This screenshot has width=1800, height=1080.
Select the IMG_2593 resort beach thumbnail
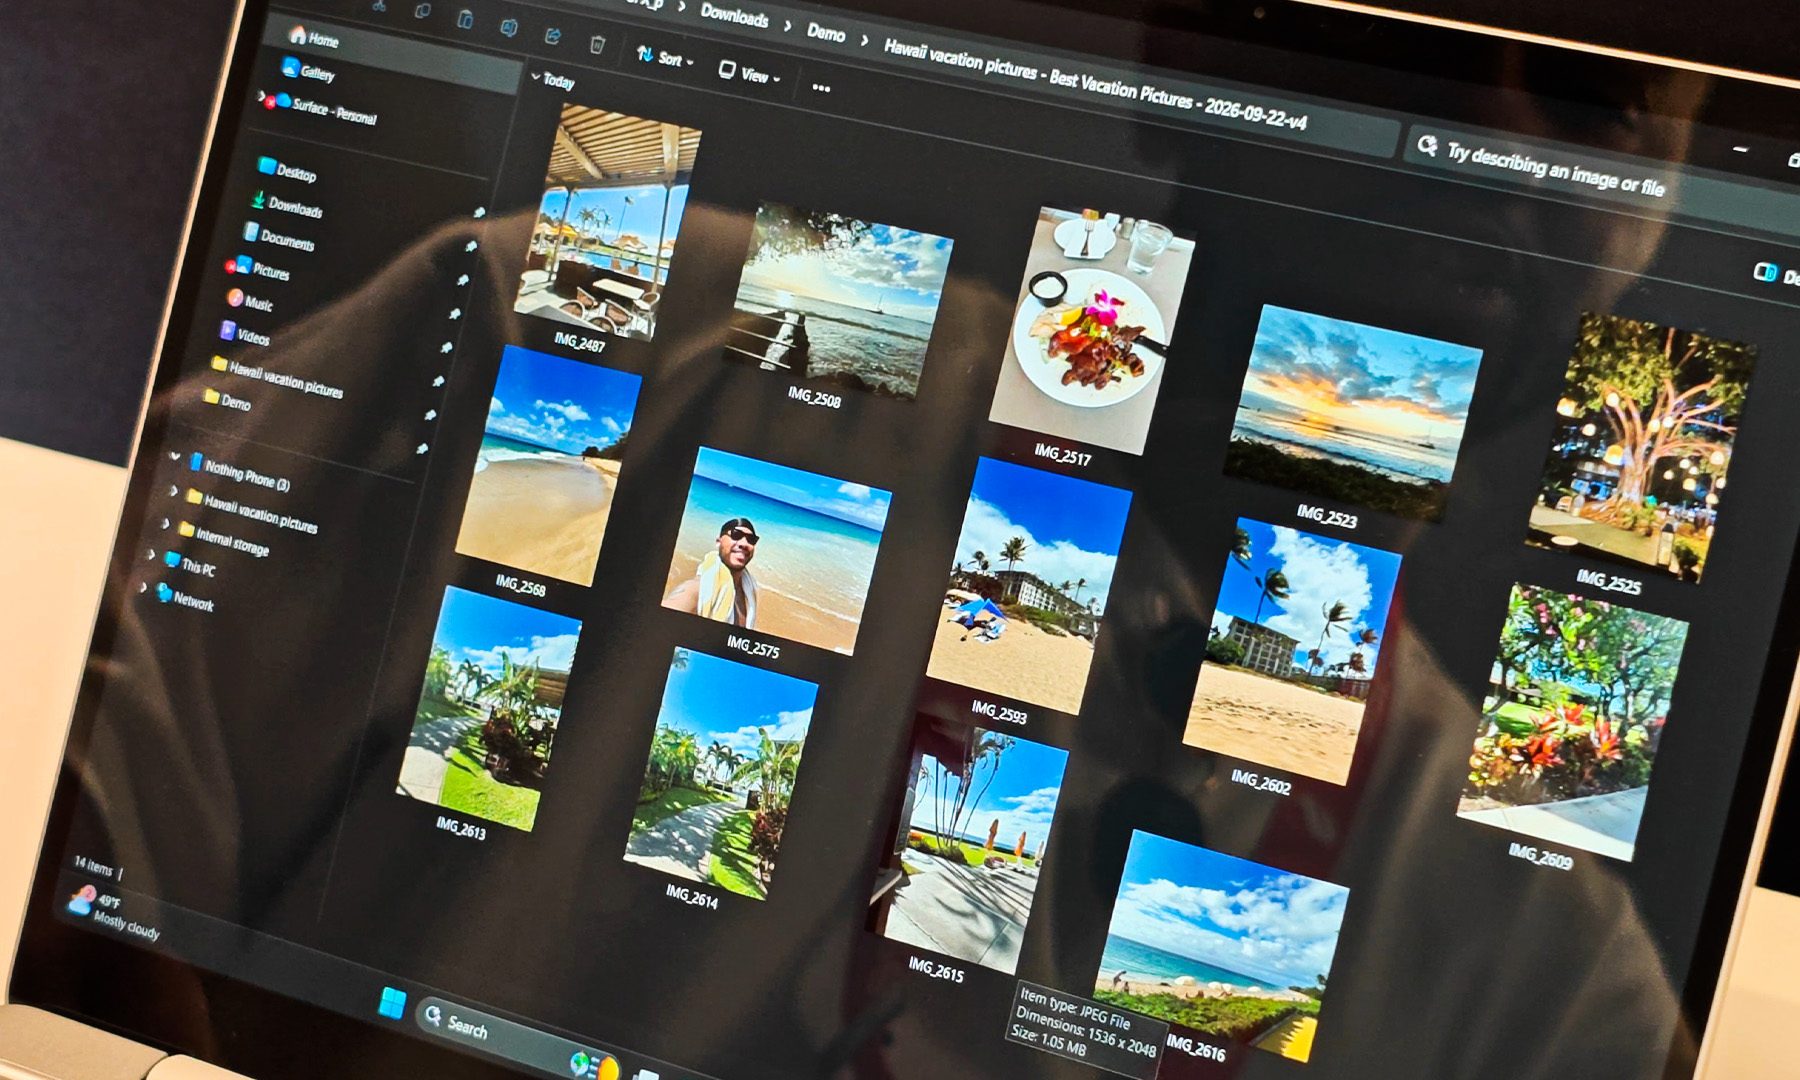click(x=1029, y=587)
